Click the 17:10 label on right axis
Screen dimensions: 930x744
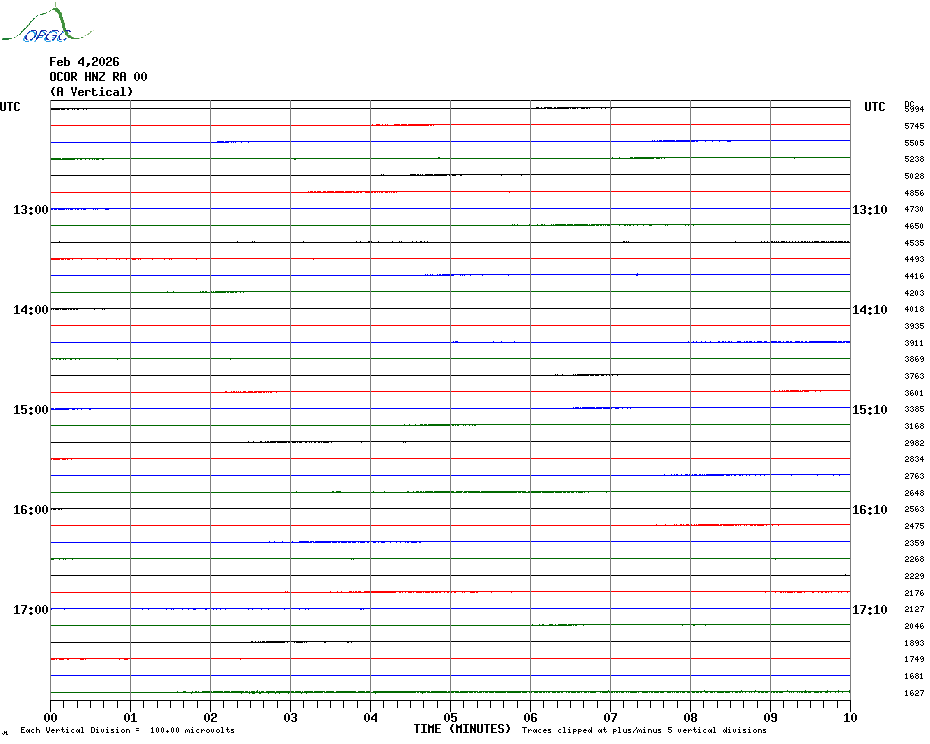pyautogui.click(x=869, y=610)
